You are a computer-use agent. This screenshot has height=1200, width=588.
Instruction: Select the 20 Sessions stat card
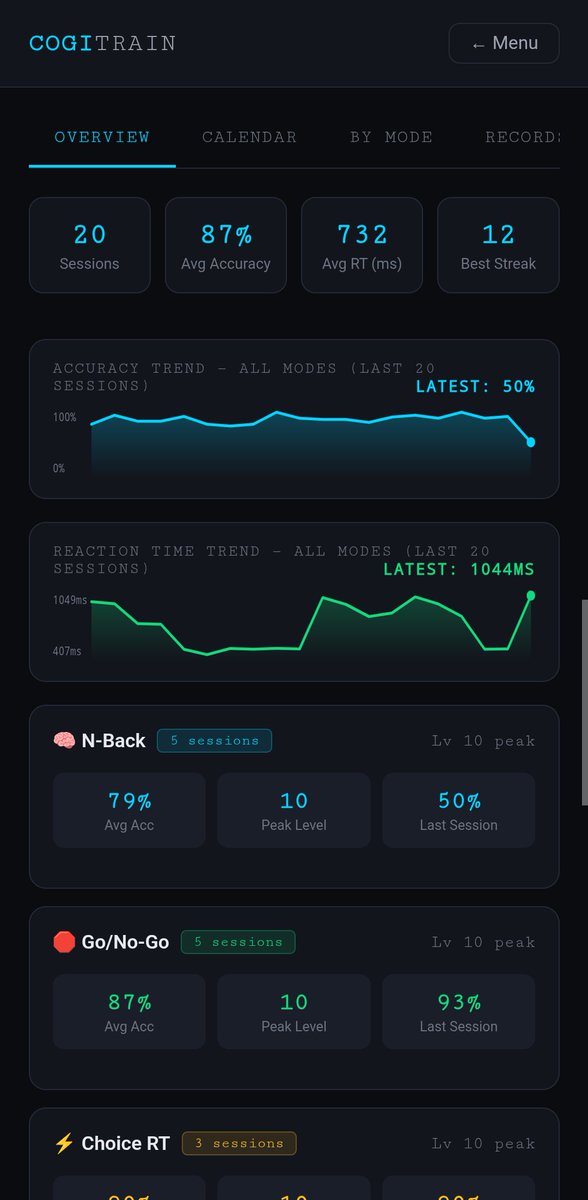90,245
